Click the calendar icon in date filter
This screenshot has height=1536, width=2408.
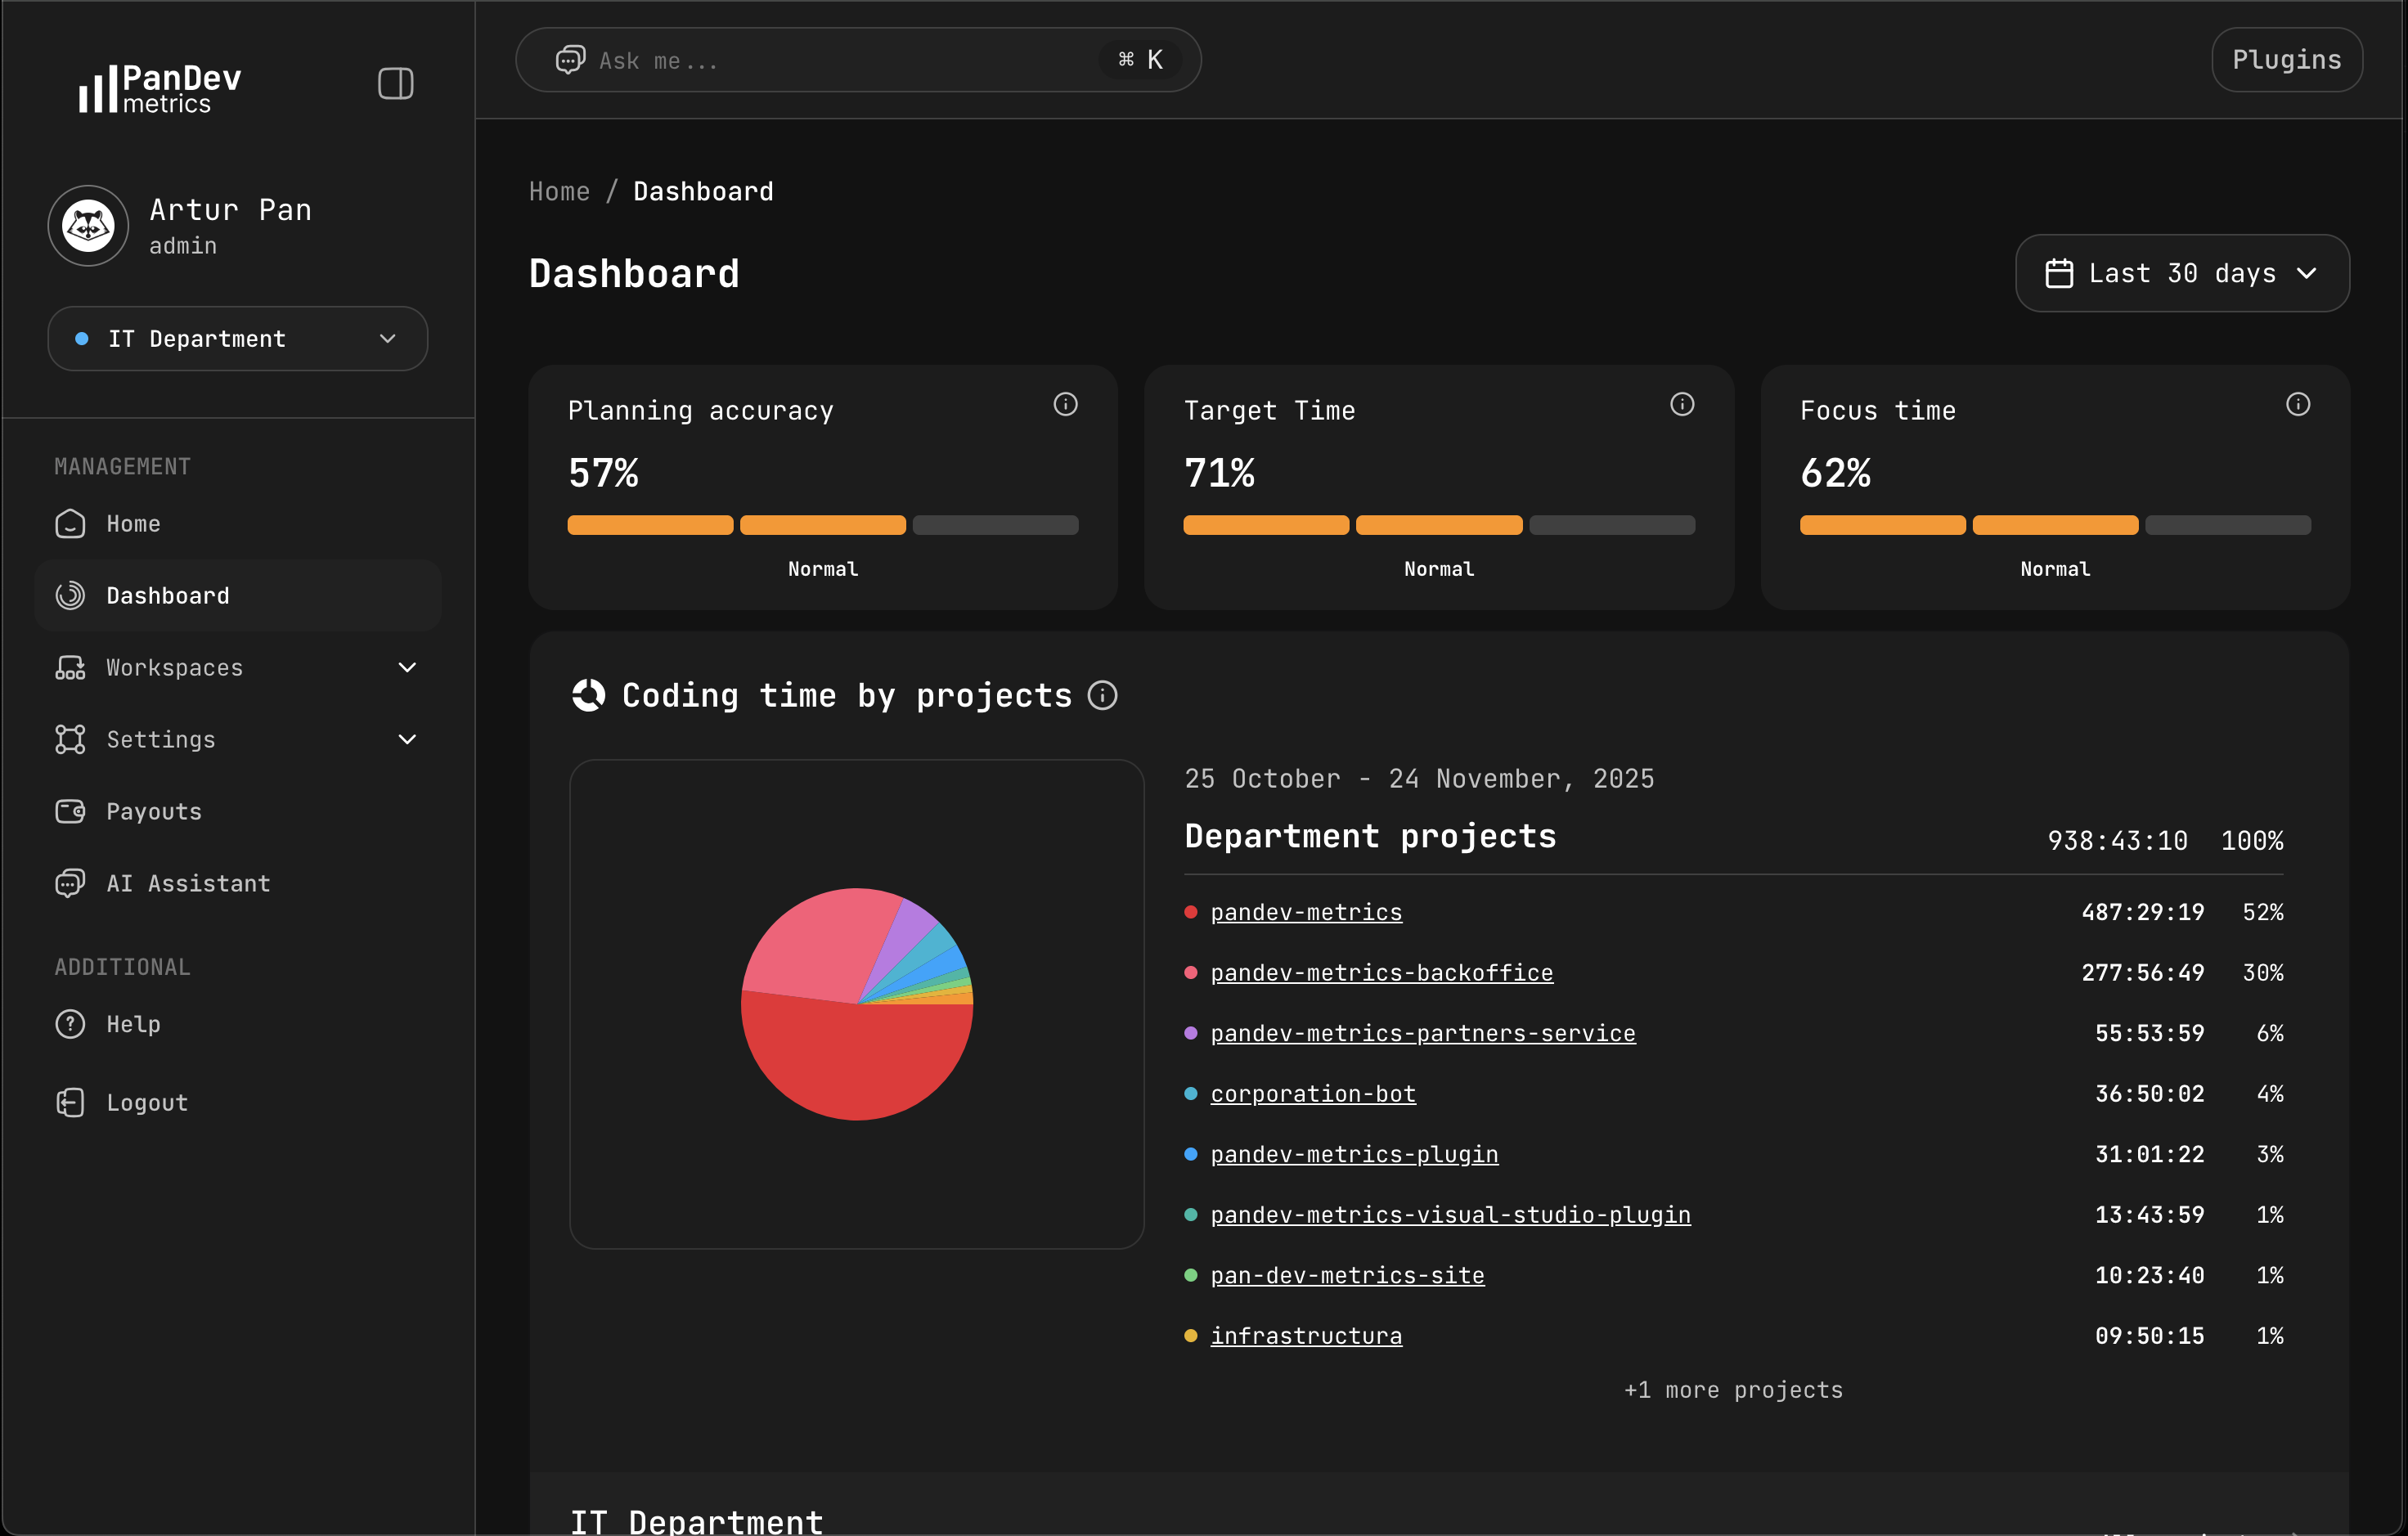click(x=2060, y=272)
